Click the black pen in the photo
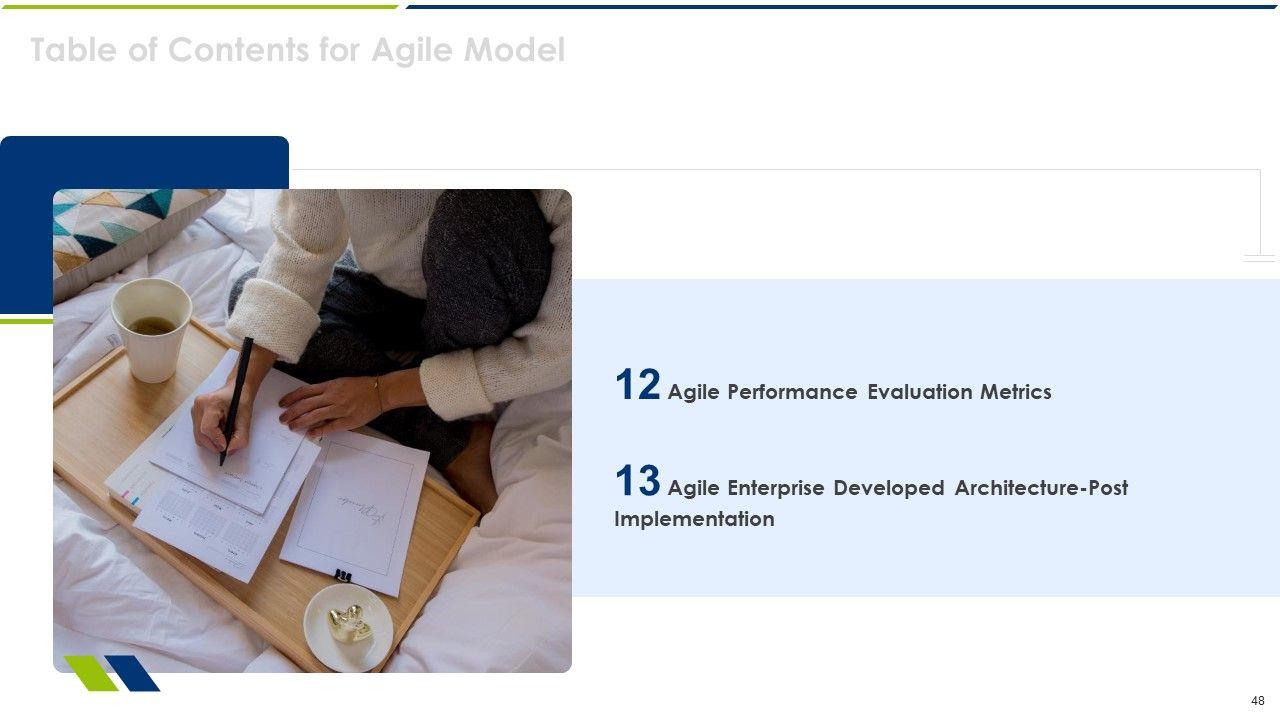 point(236,400)
